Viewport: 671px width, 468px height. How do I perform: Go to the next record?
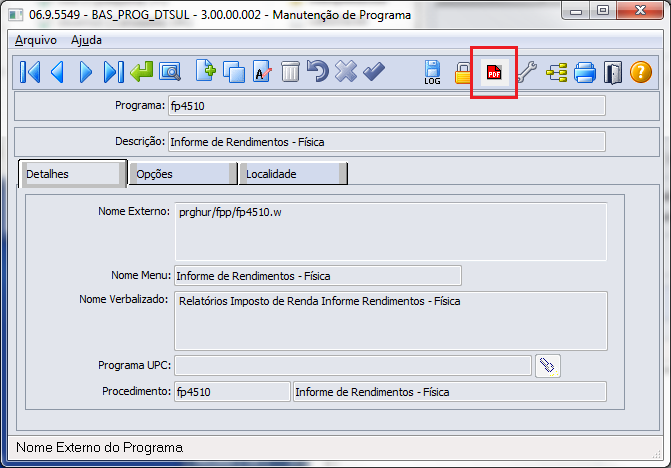click(x=86, y=72)
